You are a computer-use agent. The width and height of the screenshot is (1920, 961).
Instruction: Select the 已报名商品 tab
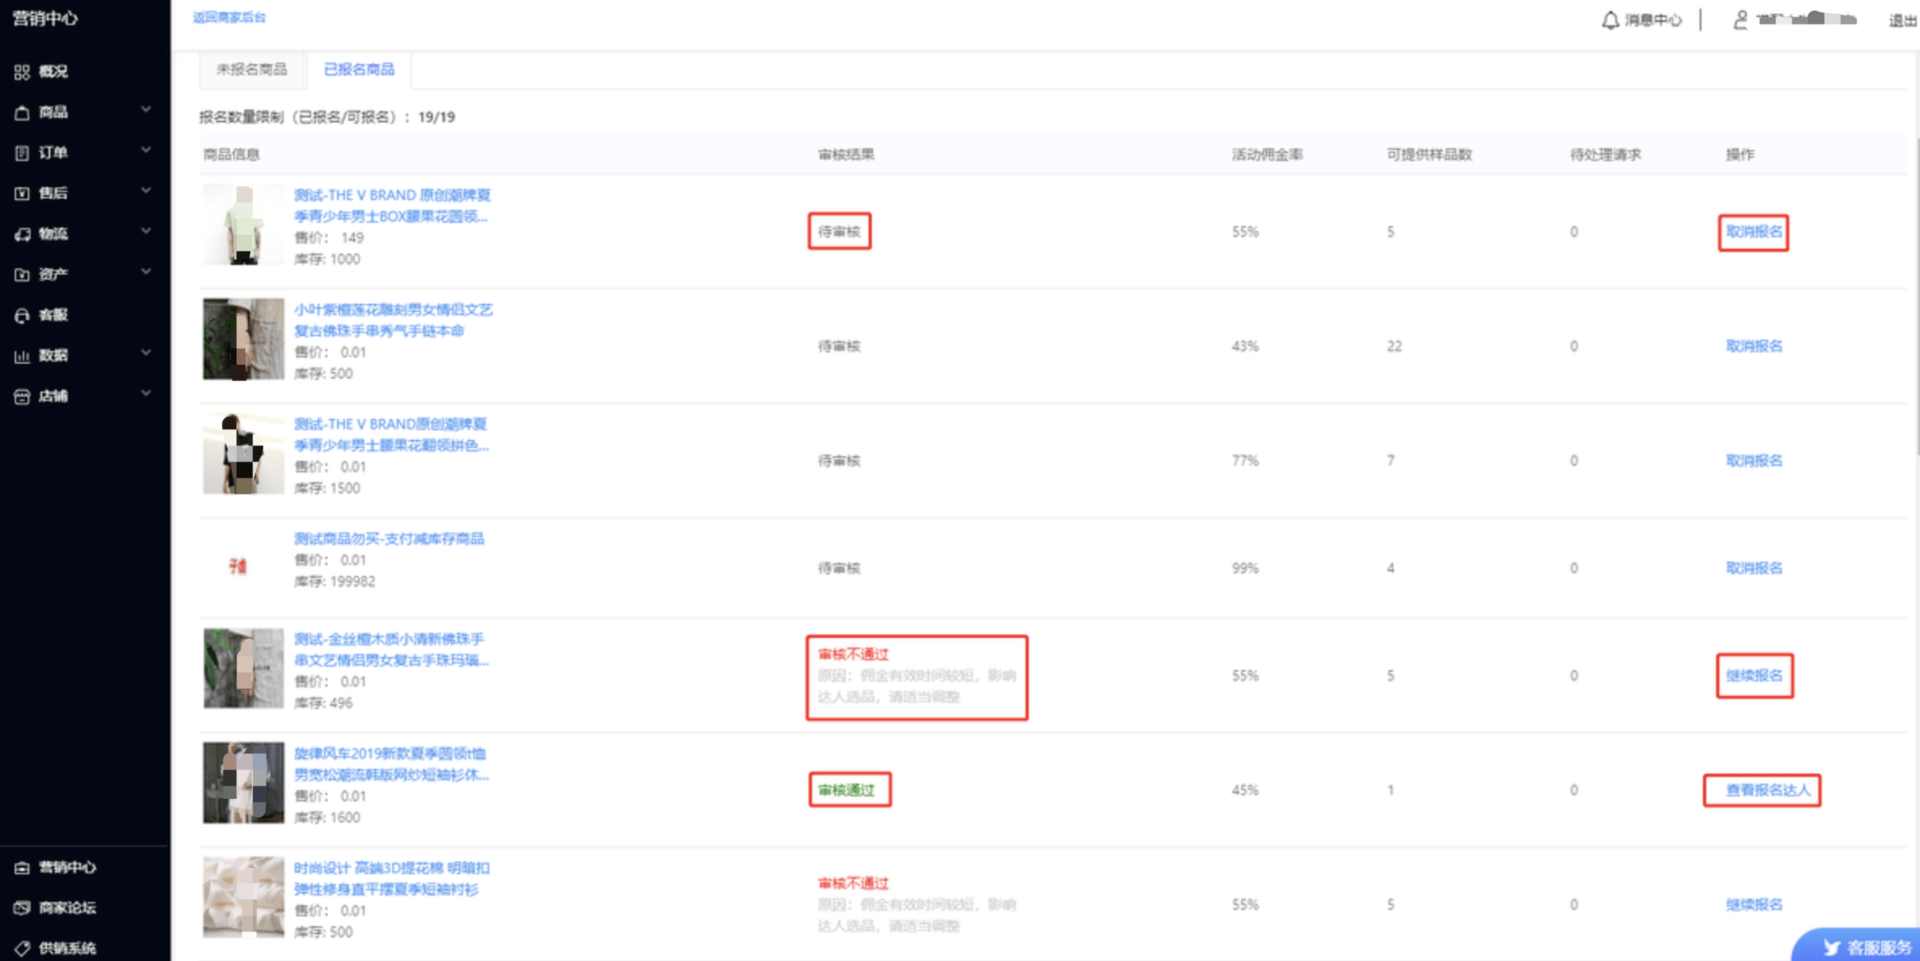click(x=359, y=69)
